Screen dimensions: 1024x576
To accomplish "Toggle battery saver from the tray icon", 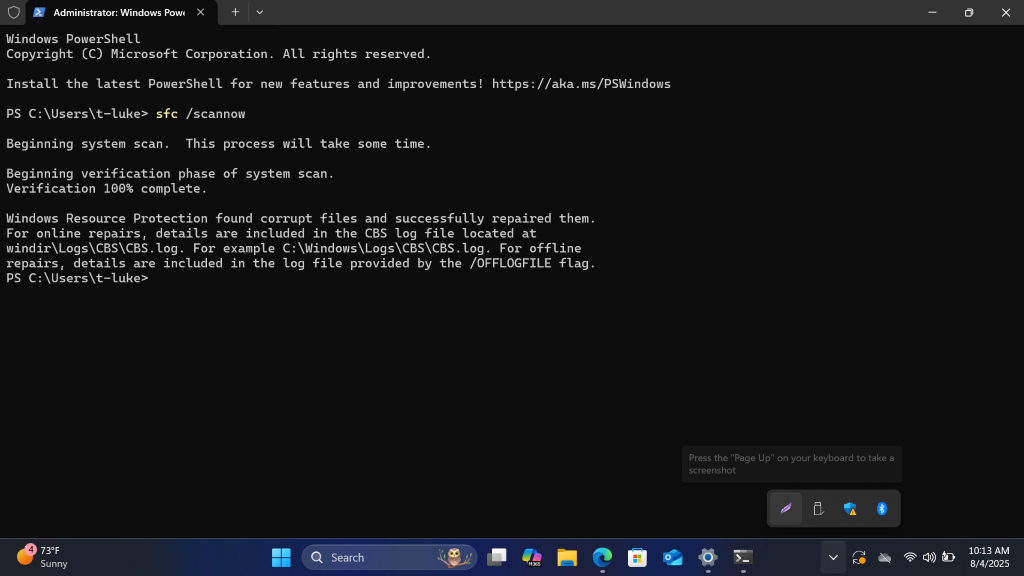I will 949,557.
